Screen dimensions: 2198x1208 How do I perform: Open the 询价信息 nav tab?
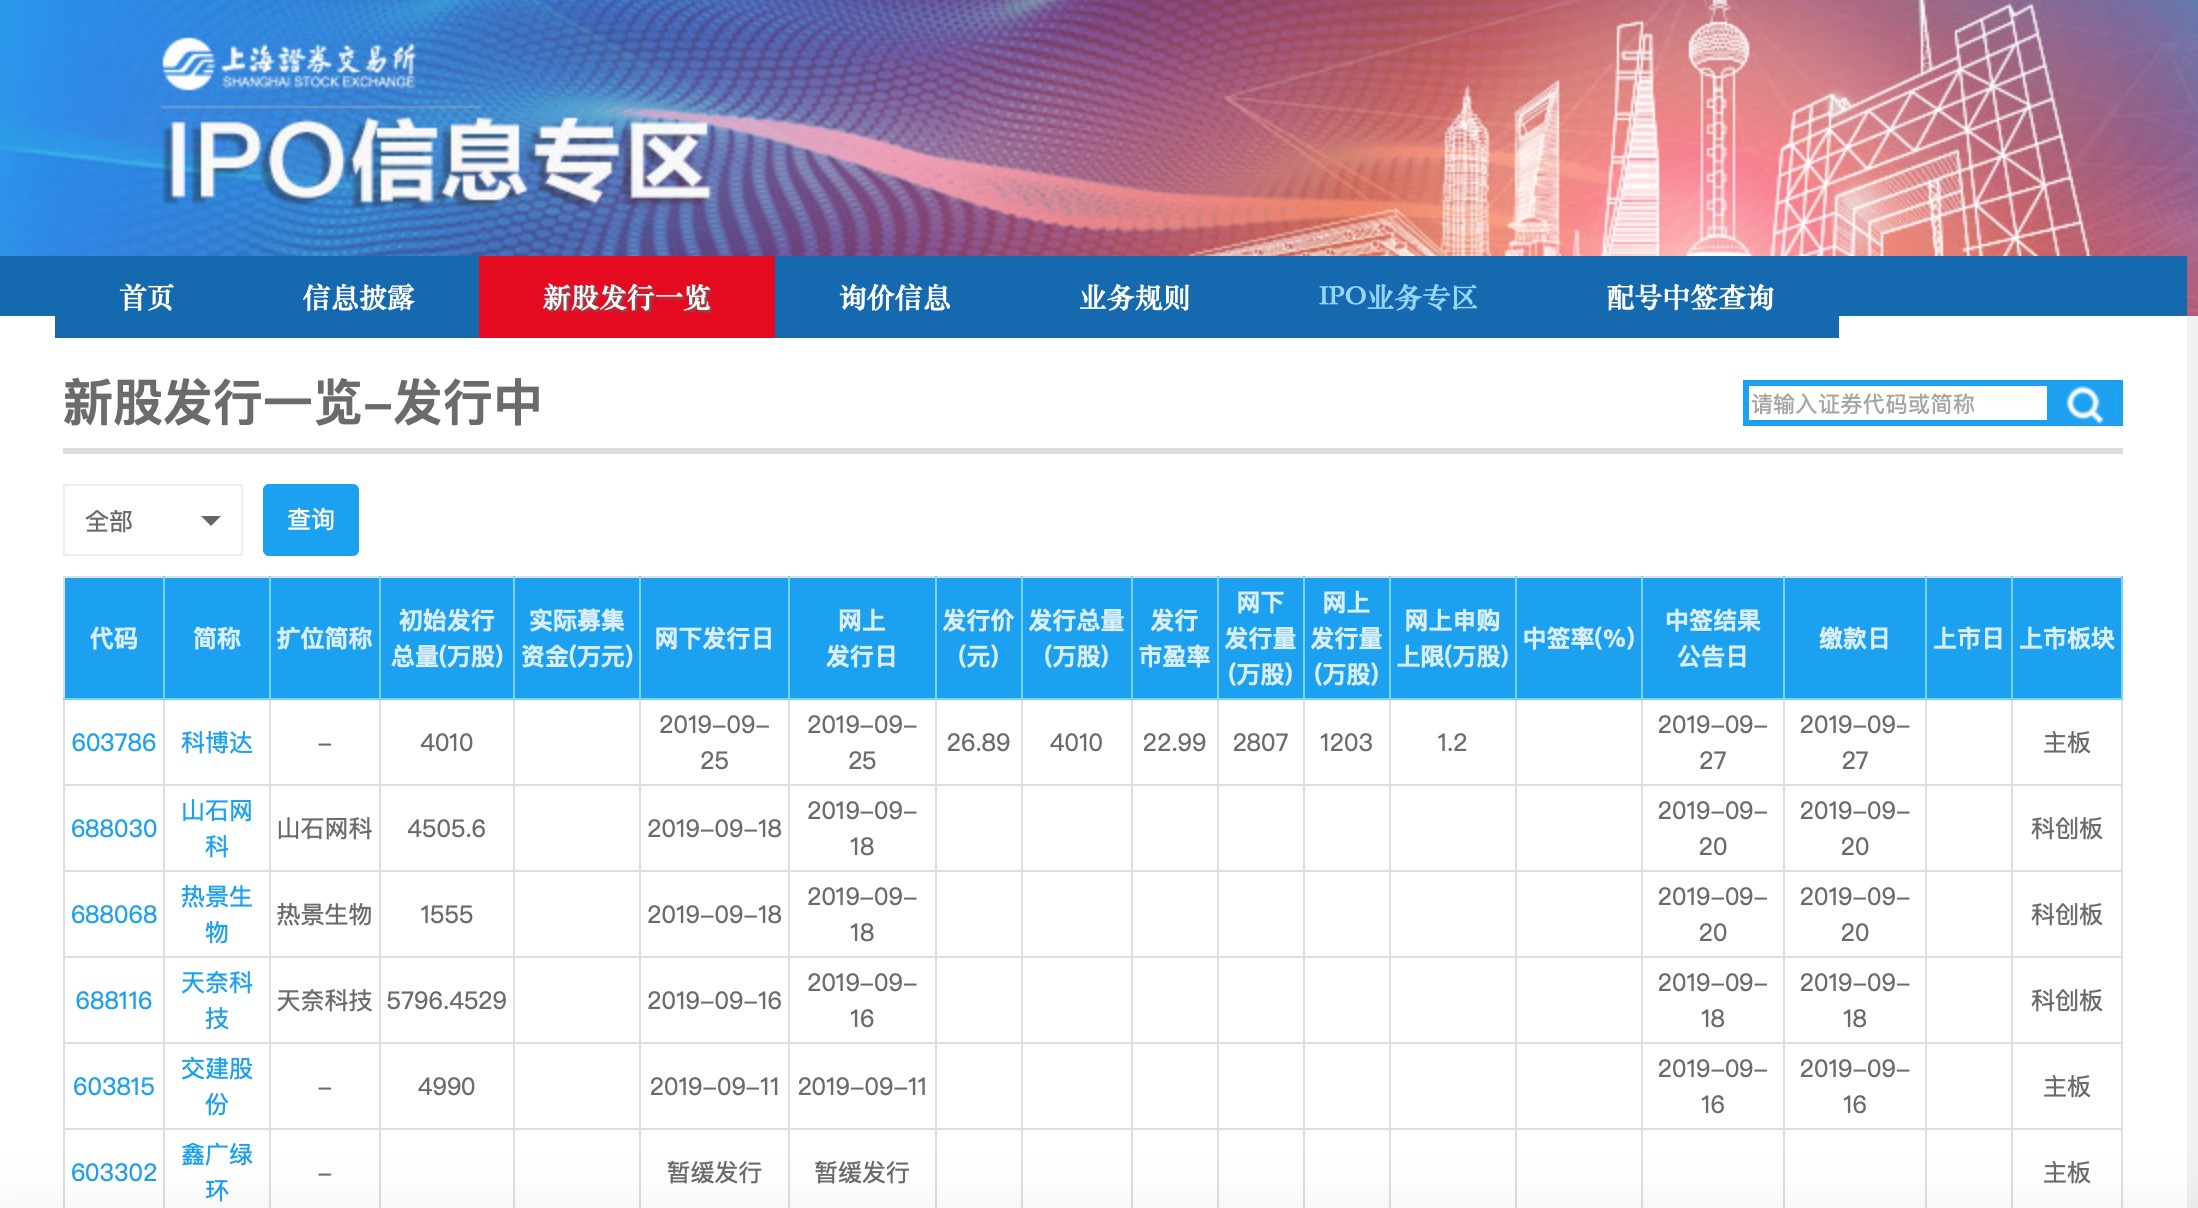(894, 297)
